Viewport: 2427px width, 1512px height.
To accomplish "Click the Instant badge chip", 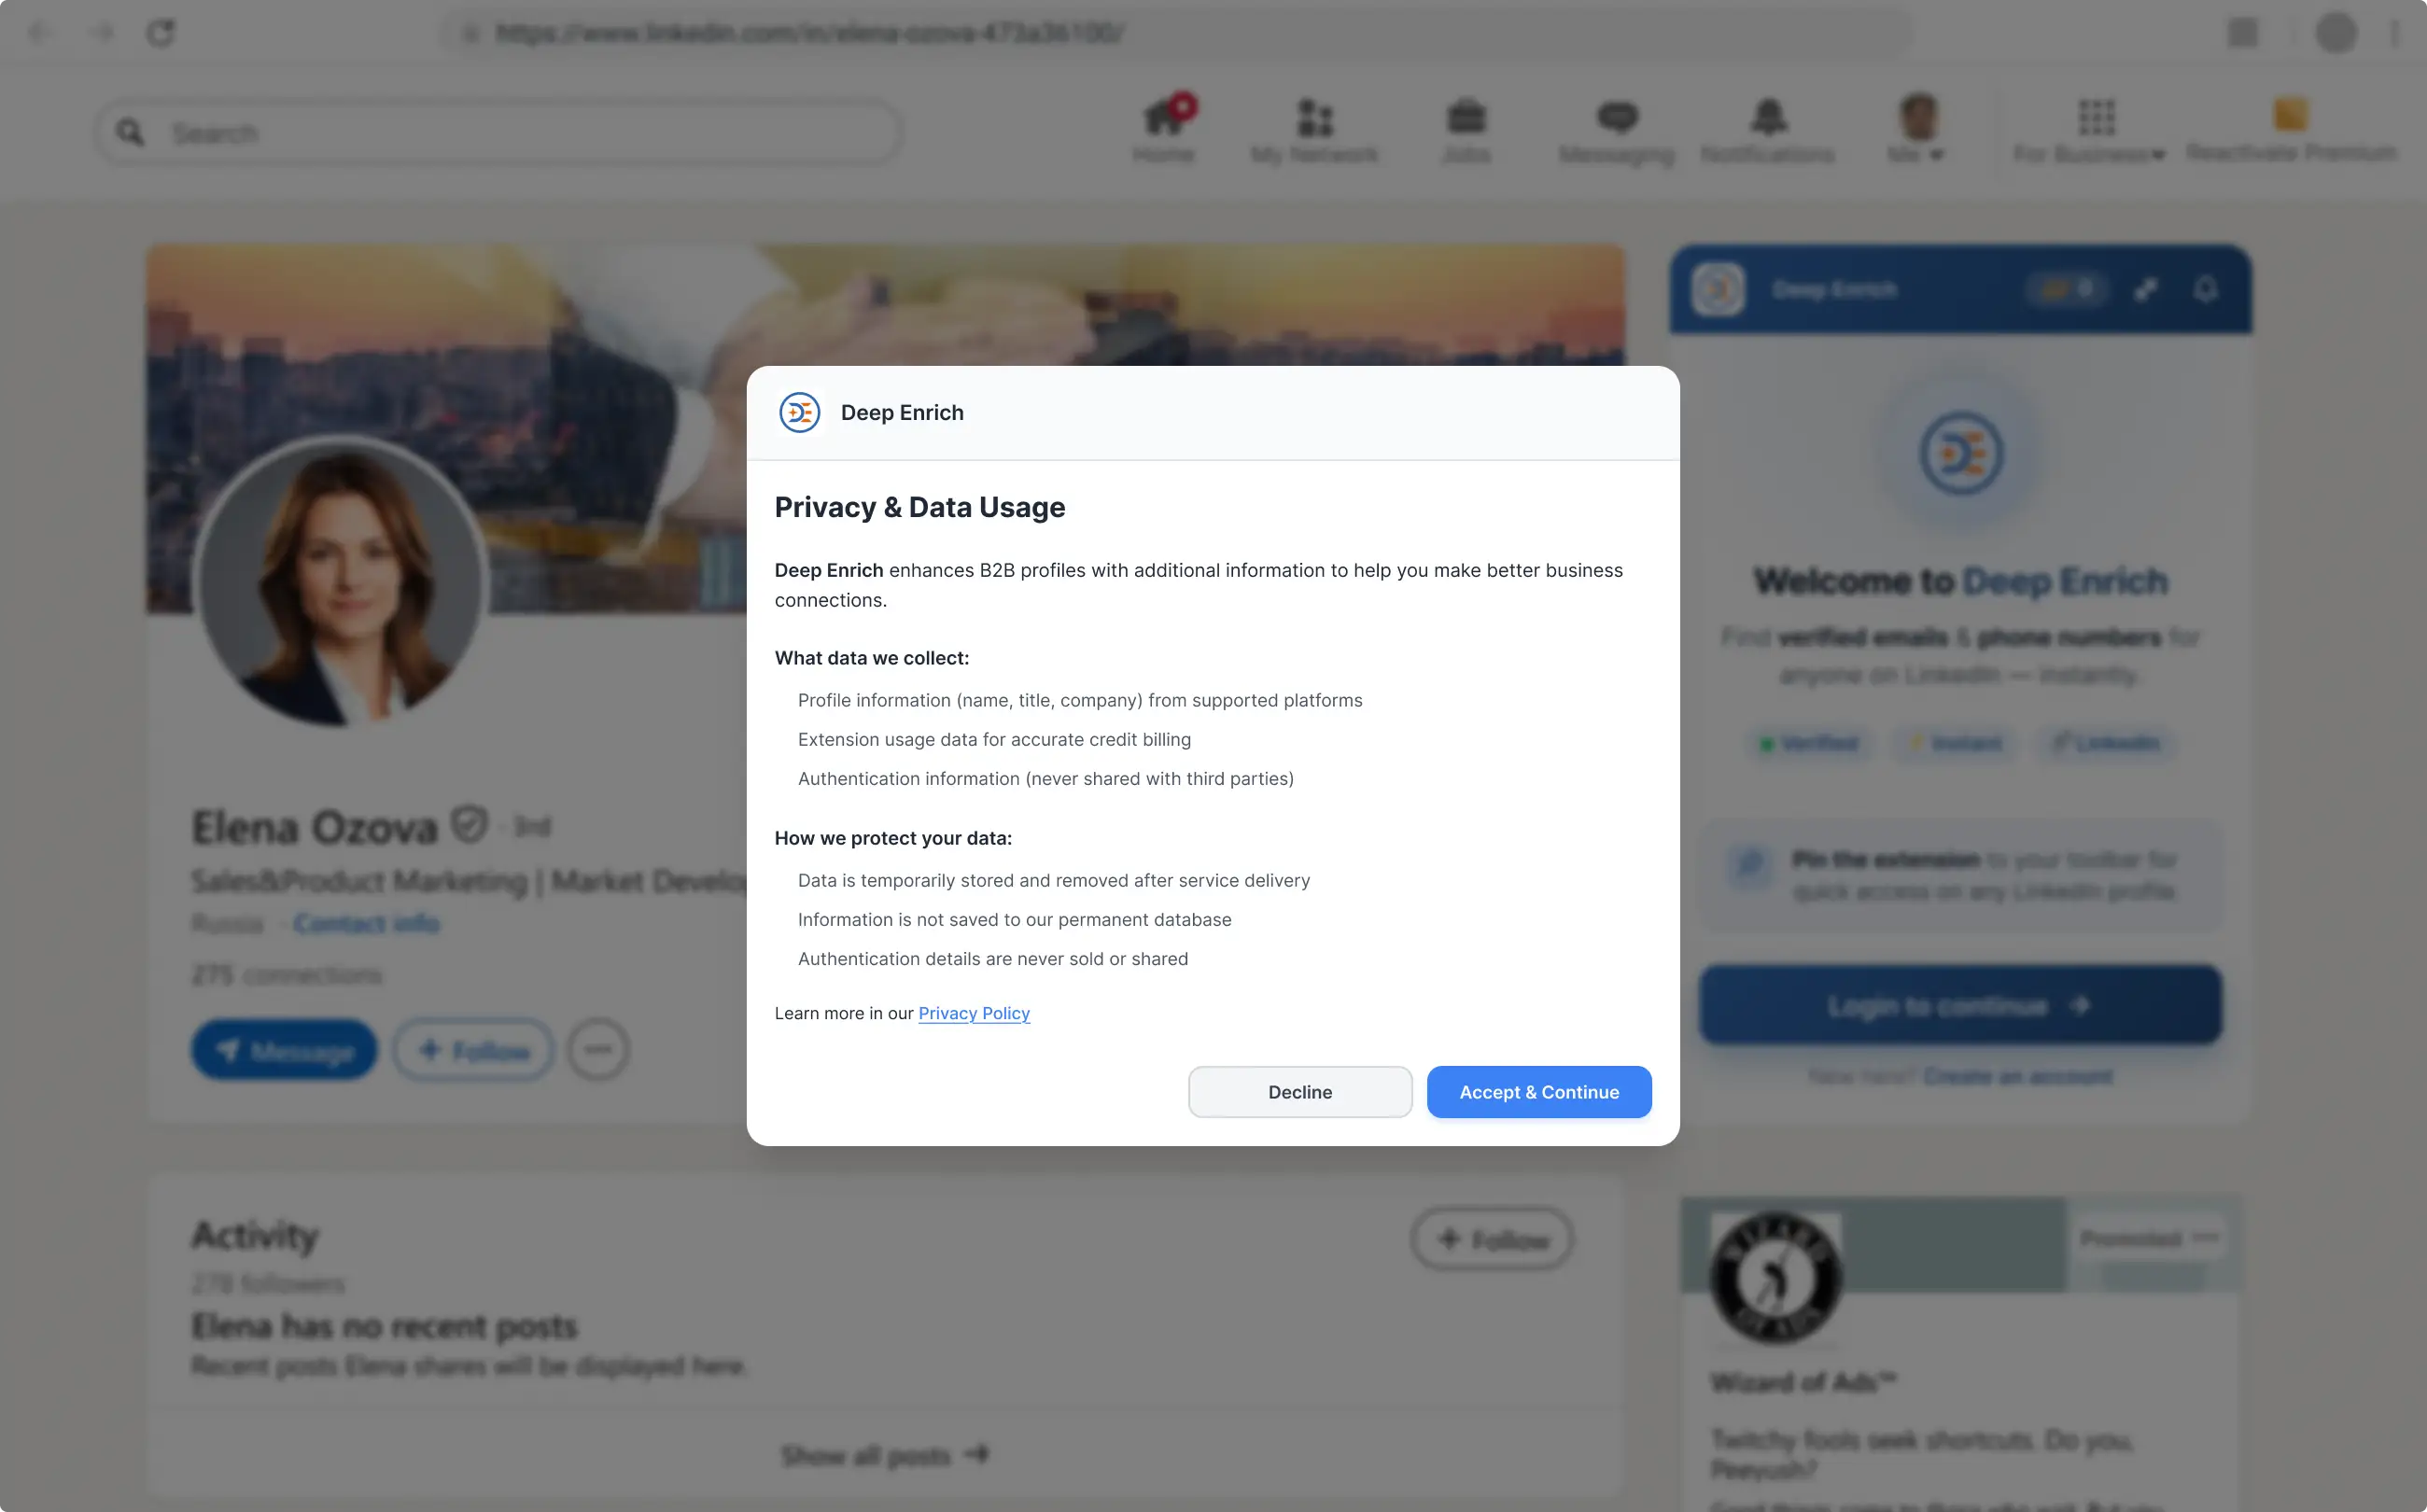I will pyautogui.click(x=1956, y=743).
